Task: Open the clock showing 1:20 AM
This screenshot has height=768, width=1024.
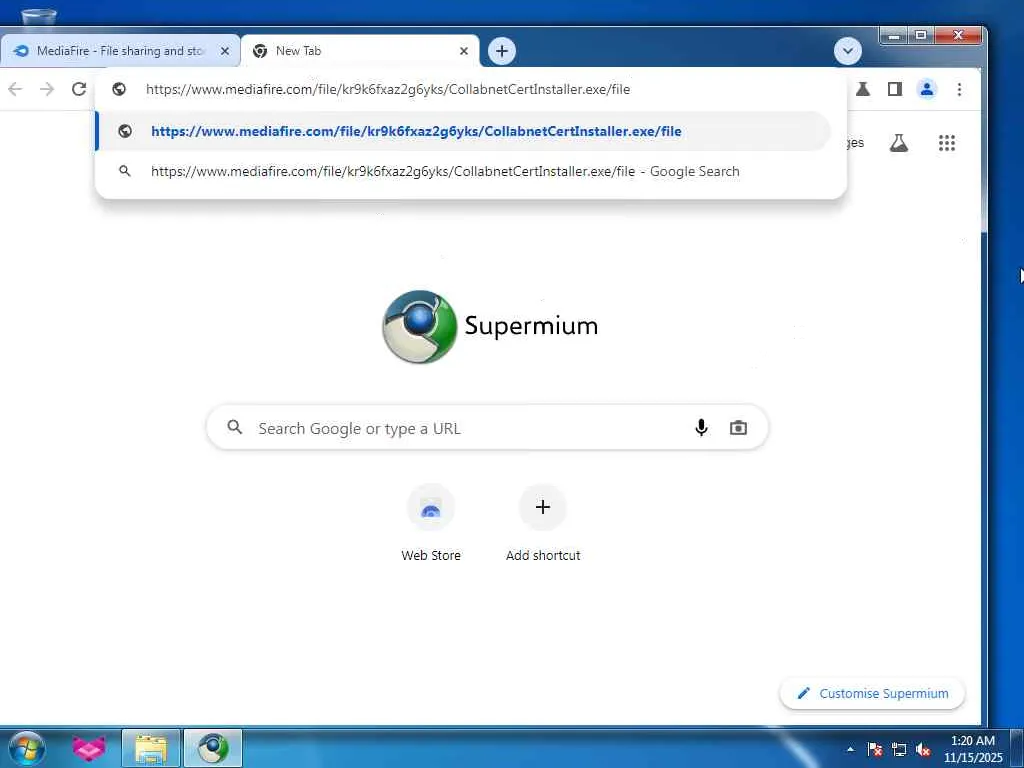Action: point(973,749)
